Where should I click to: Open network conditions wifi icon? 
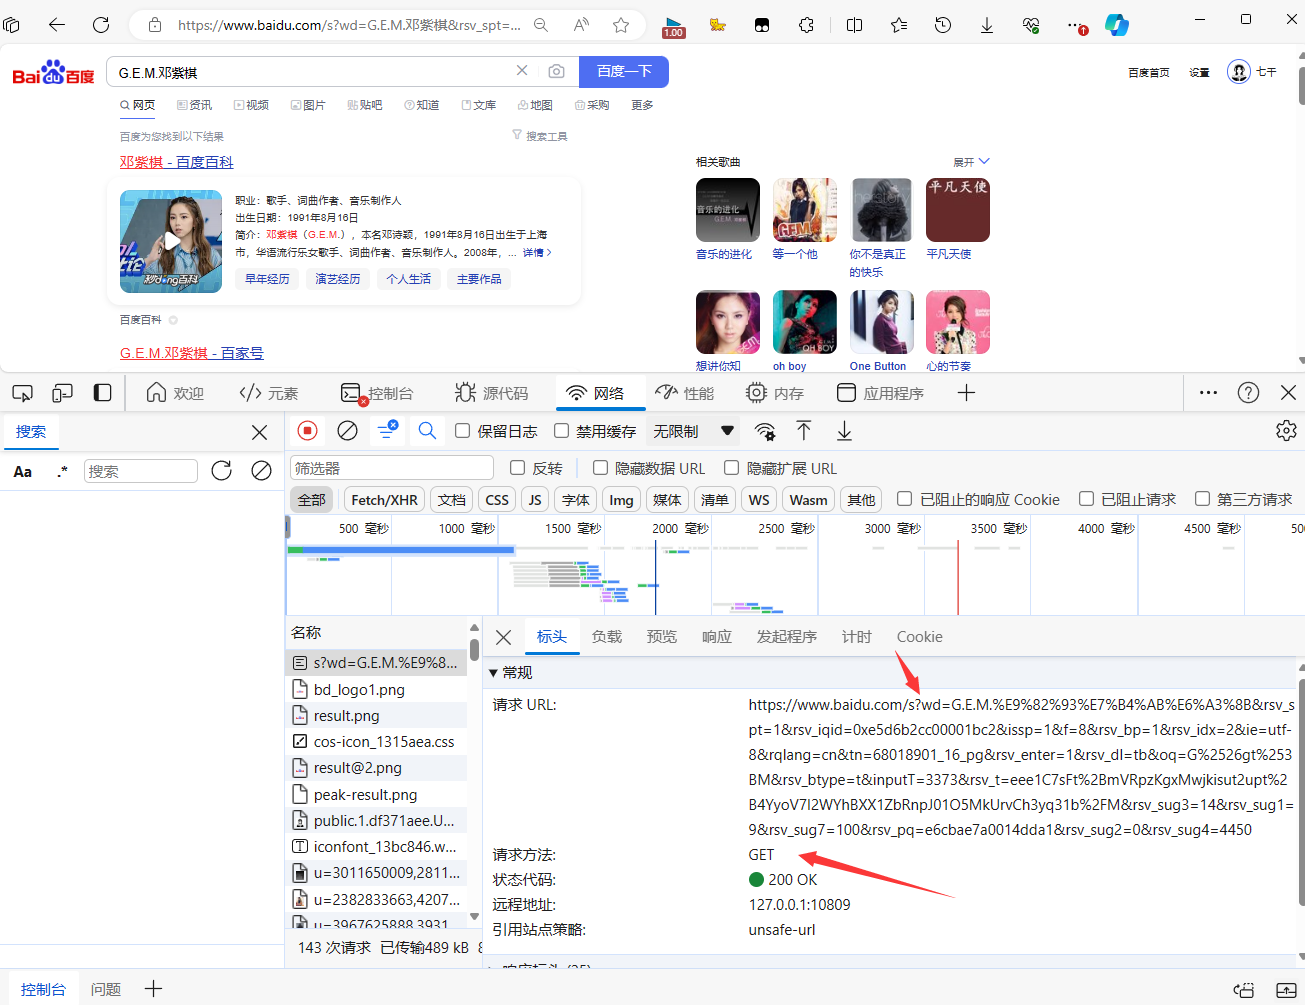pyautogui.click(x=765, y=431)
